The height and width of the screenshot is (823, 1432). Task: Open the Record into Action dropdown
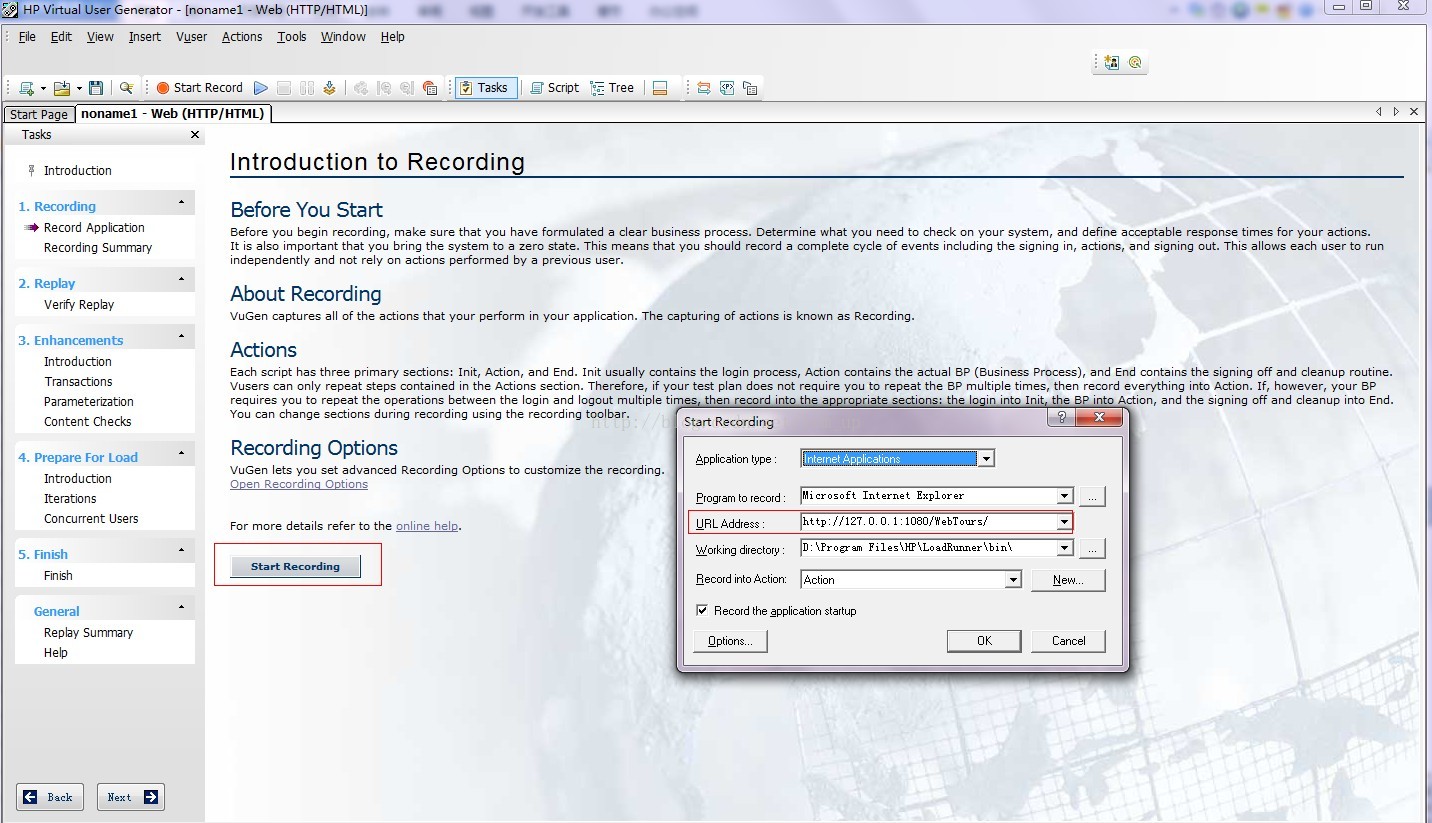coord(1013,580)
